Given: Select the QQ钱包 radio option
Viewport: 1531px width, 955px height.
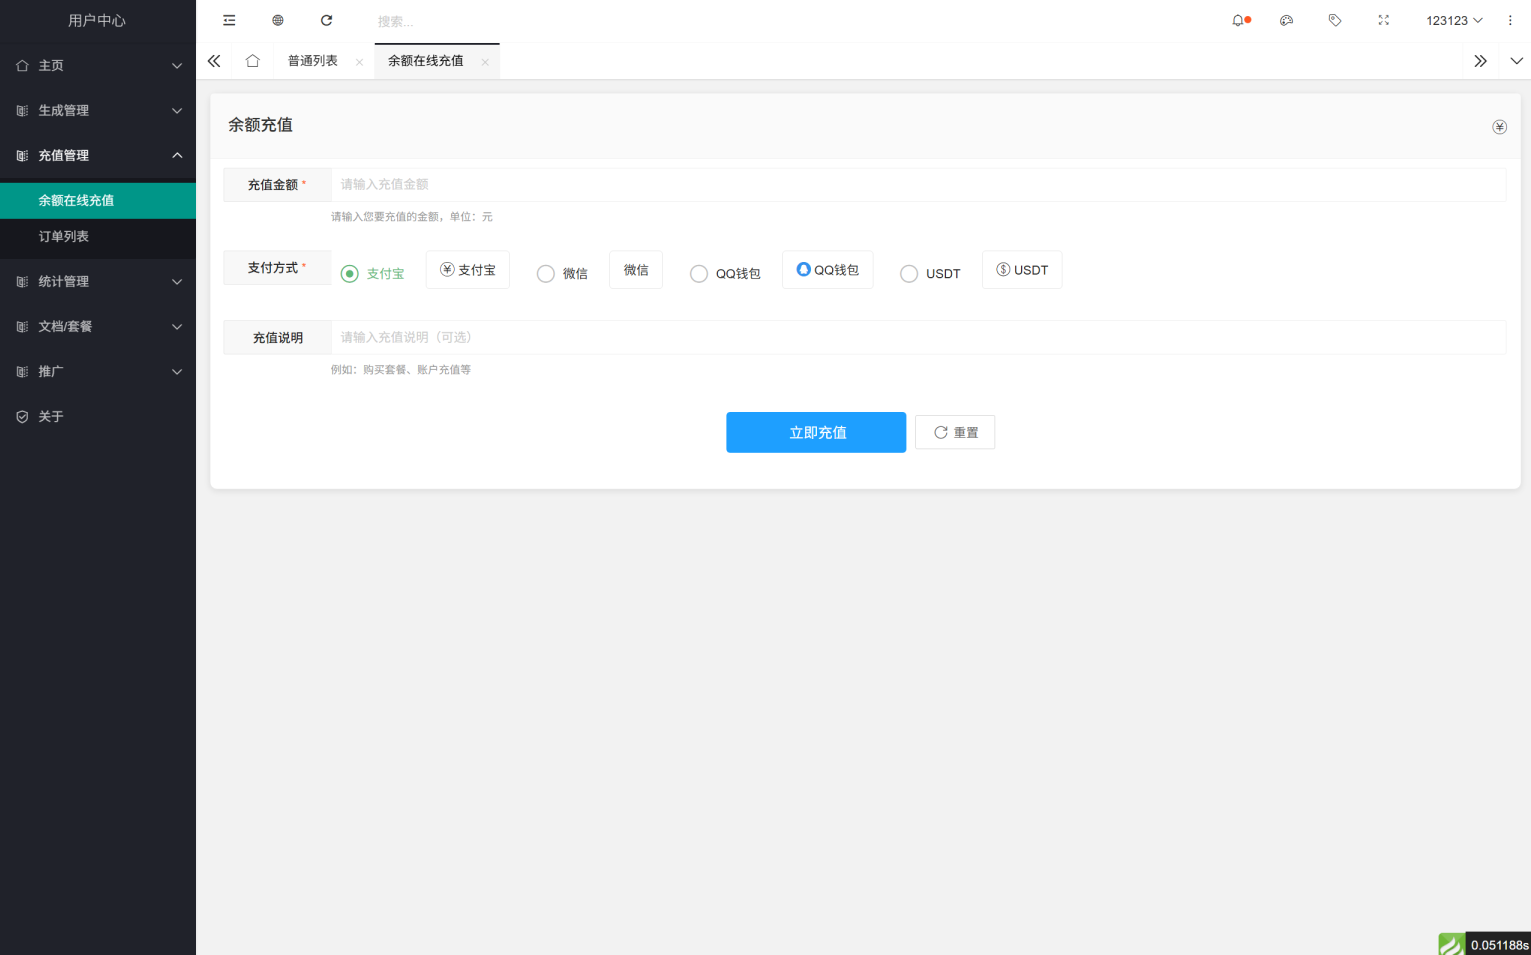Looking at the screenshot, I should (699, 274).
